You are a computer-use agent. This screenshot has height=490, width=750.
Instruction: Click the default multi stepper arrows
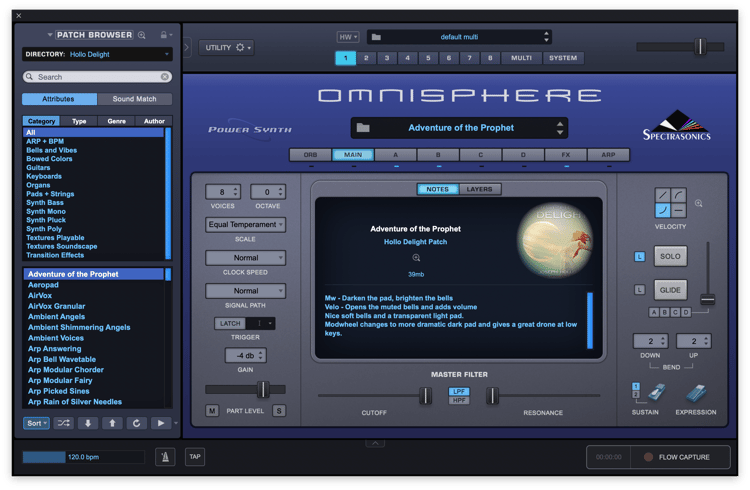click(546, 37)
